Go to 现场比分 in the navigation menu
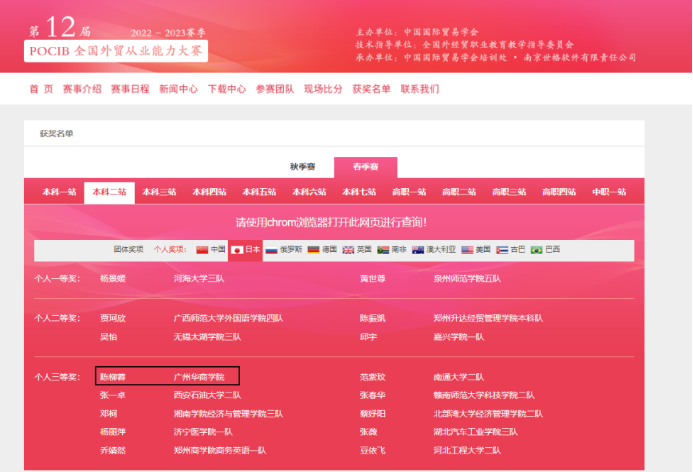This screenshot has height=472, width=693. pyautogui.click(x=322, y=89)
